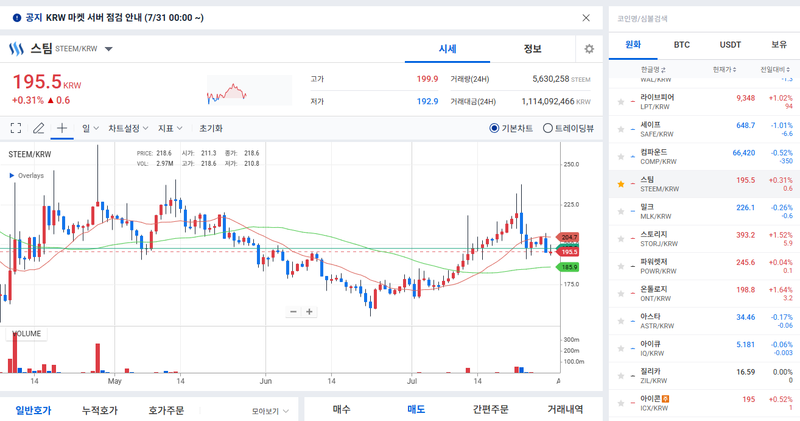Select the 보유 holdings tab
This screenshot has width=800, height=421.
point(779,44)
